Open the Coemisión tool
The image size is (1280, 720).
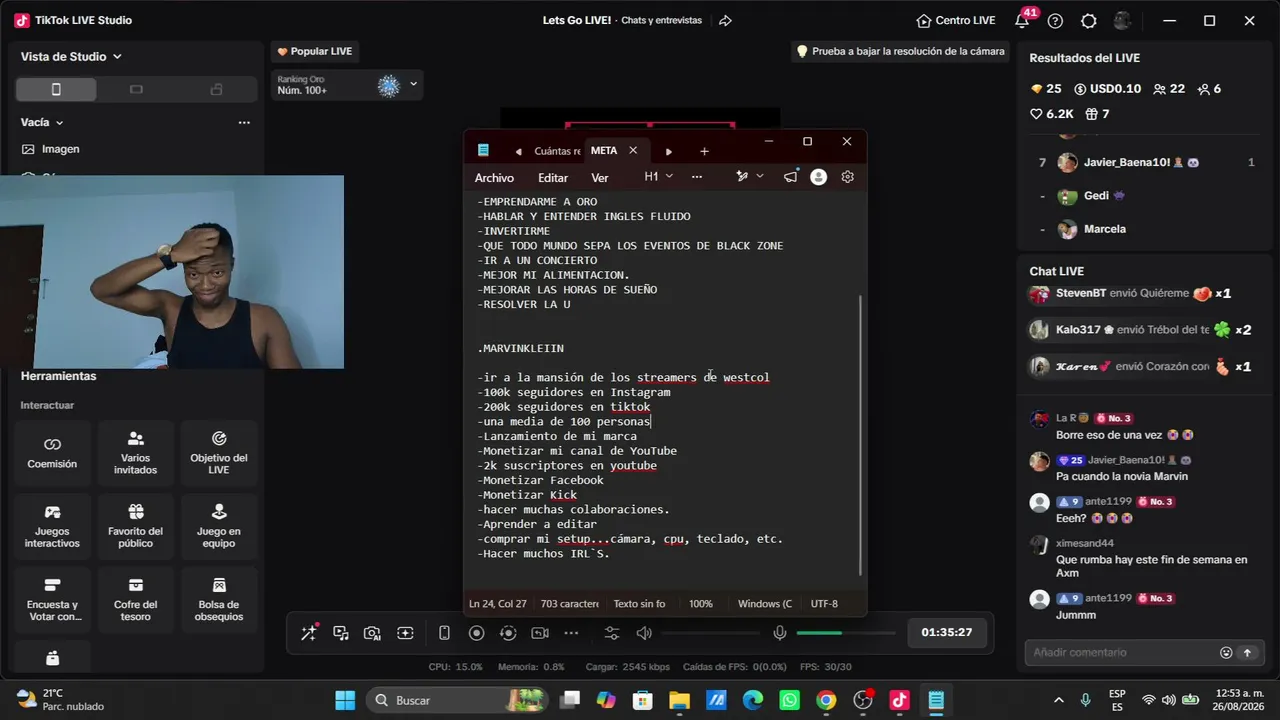(x=52, y=453)
